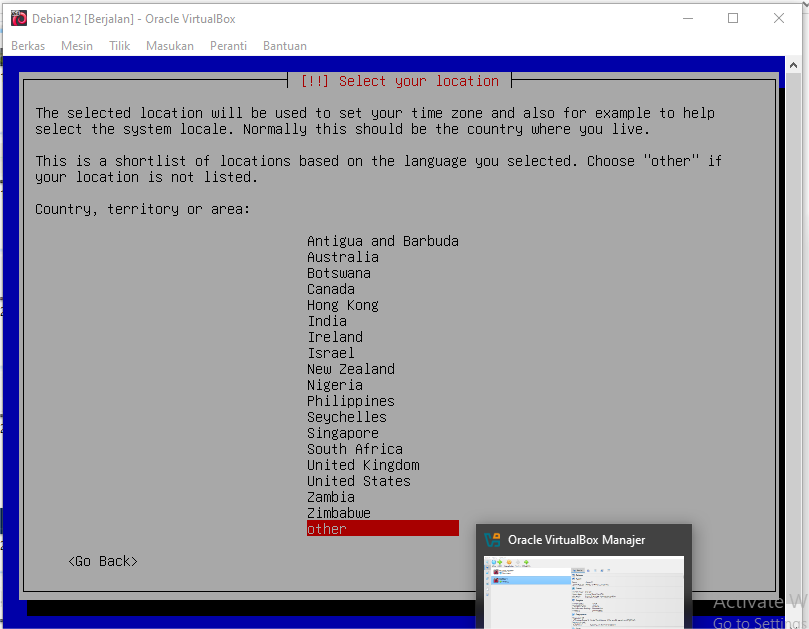
Task: Select the highlighted 'other' location entry
Action: pos(327,529)
